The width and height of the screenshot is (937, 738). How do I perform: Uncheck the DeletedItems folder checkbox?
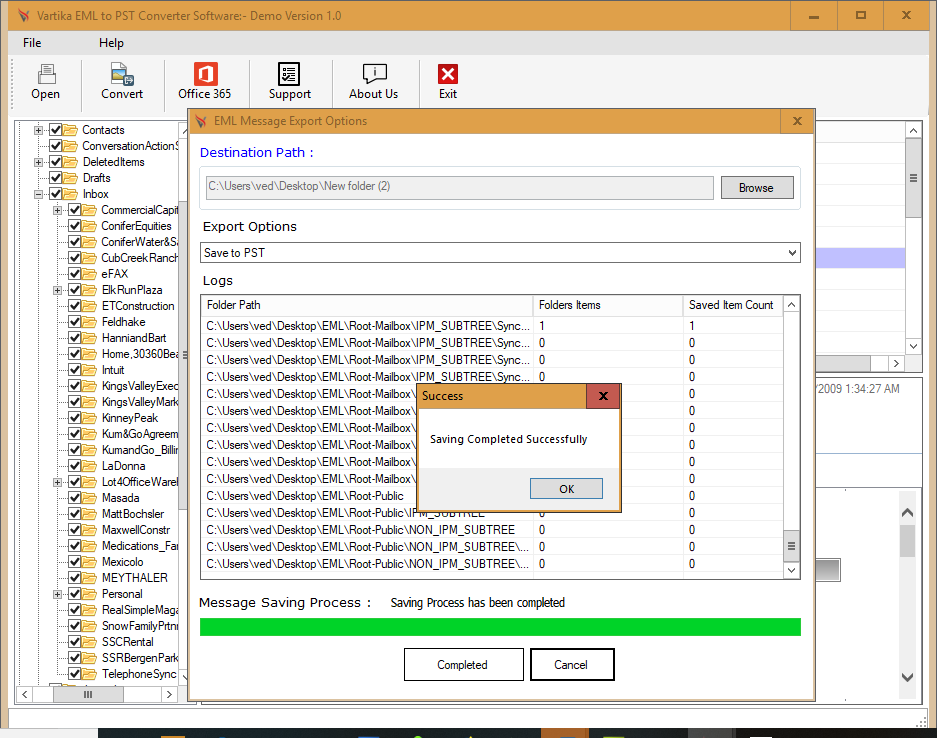coord(56,162)
